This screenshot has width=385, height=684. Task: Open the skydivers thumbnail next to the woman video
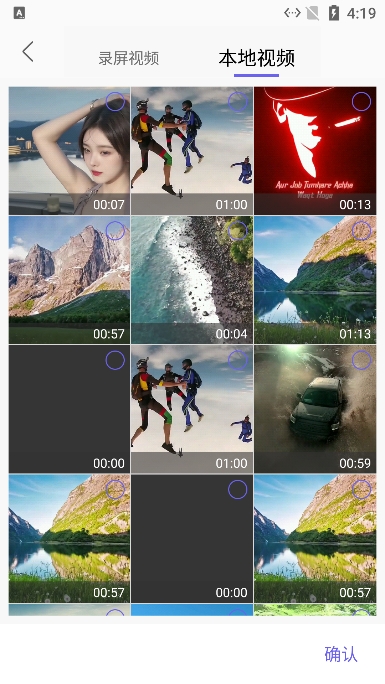tap(192, 150)
